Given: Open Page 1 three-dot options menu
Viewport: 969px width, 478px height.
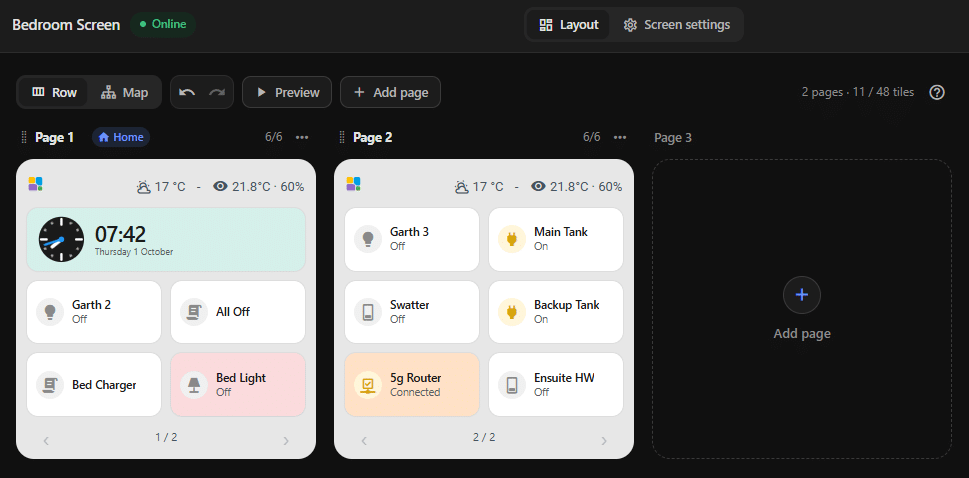Looking at the screenshot, I should (x=302, y=137).
